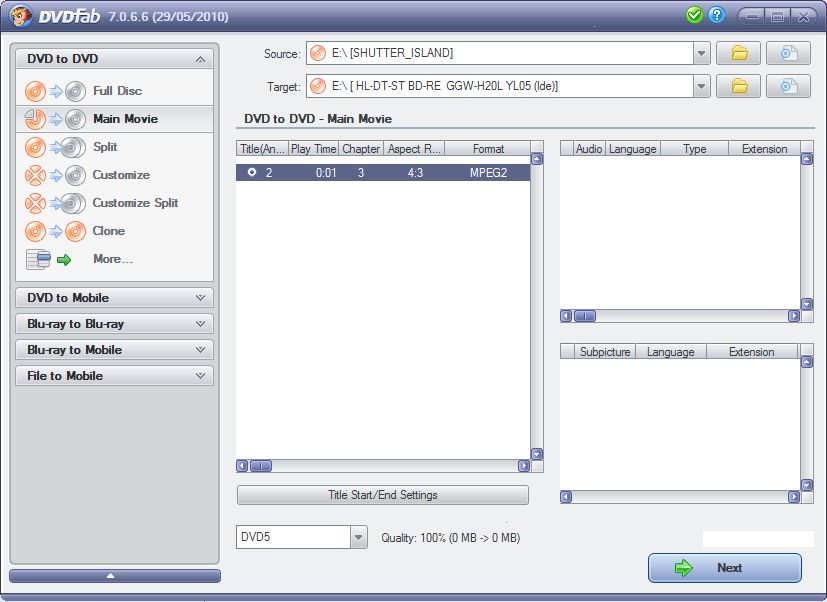Click the More modes list icon
Viewport: 827px width, 602px height.
click(39, 259)
